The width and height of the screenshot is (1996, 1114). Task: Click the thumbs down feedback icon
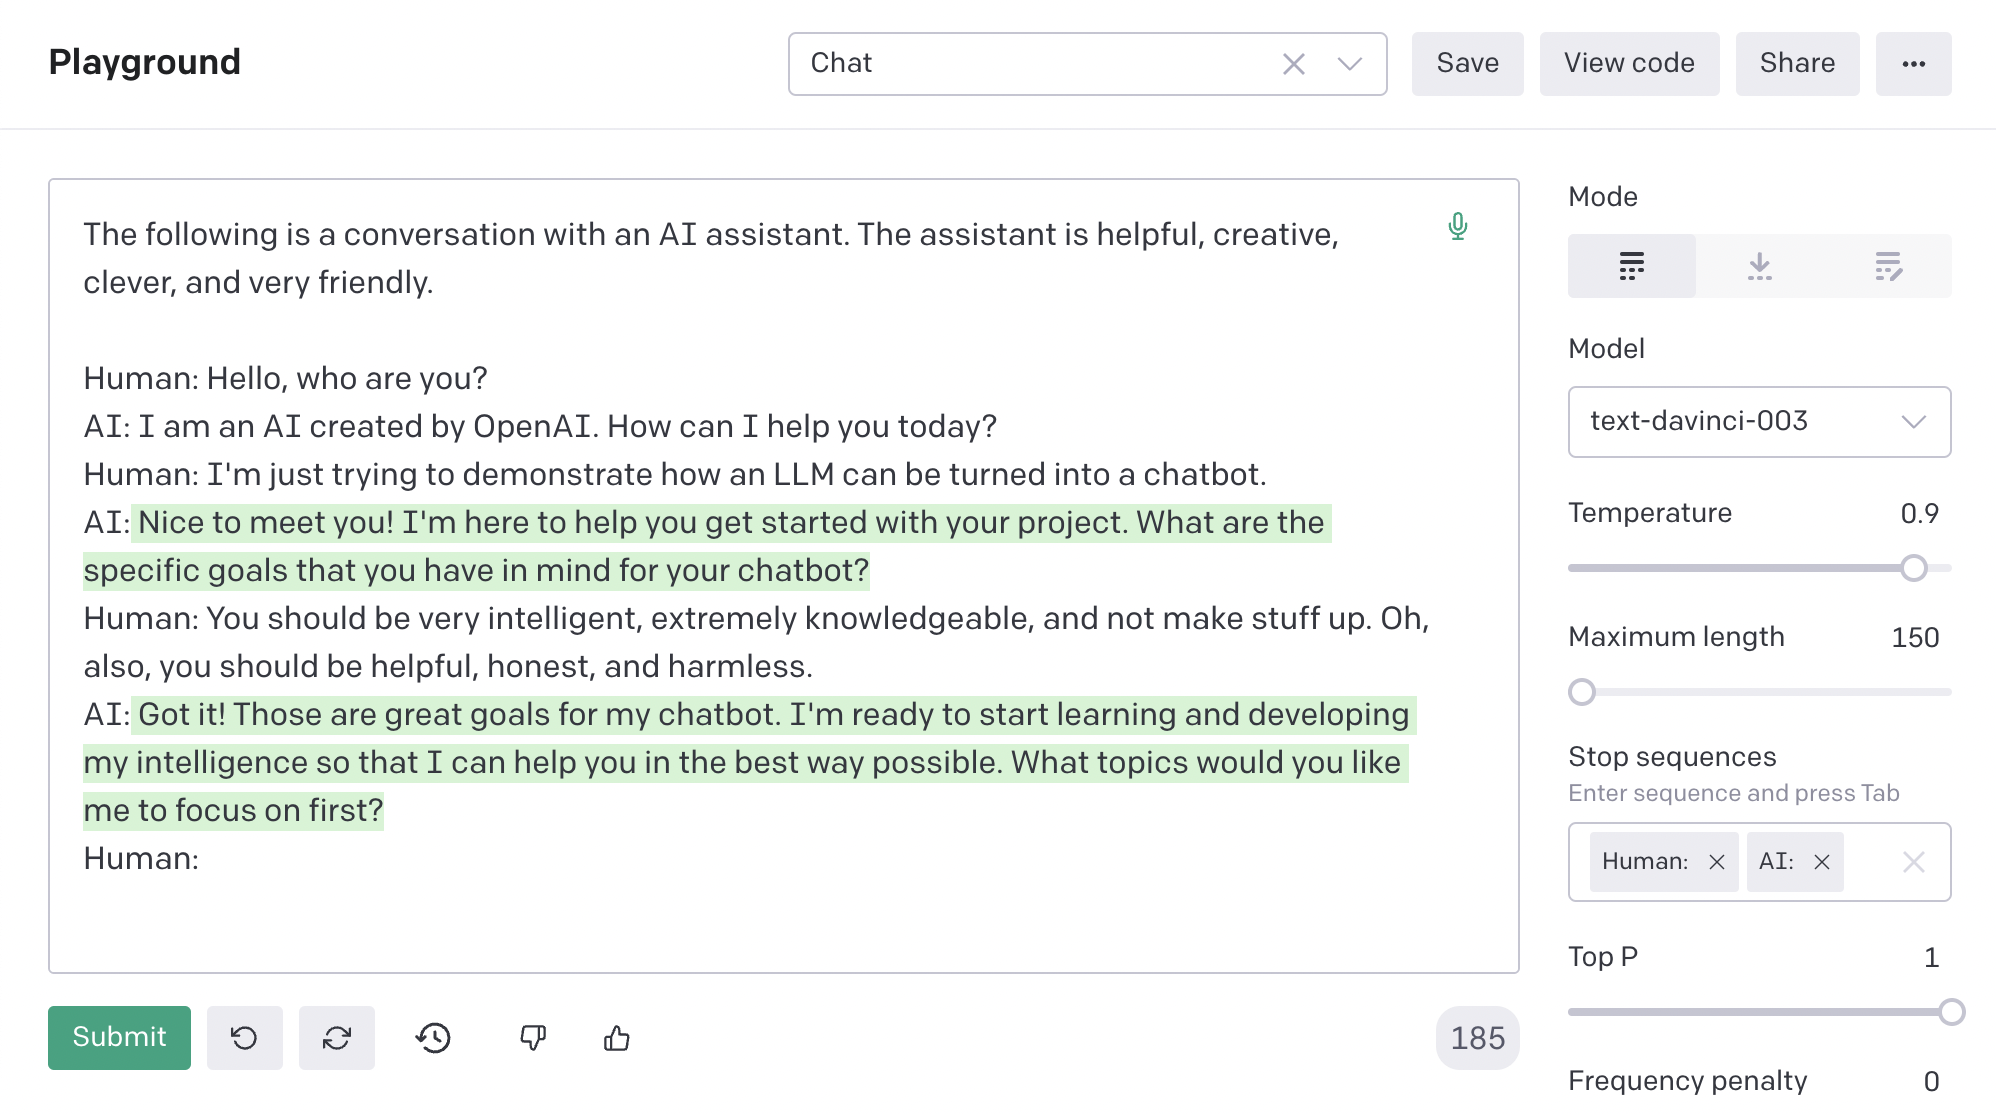point(532,1038)
